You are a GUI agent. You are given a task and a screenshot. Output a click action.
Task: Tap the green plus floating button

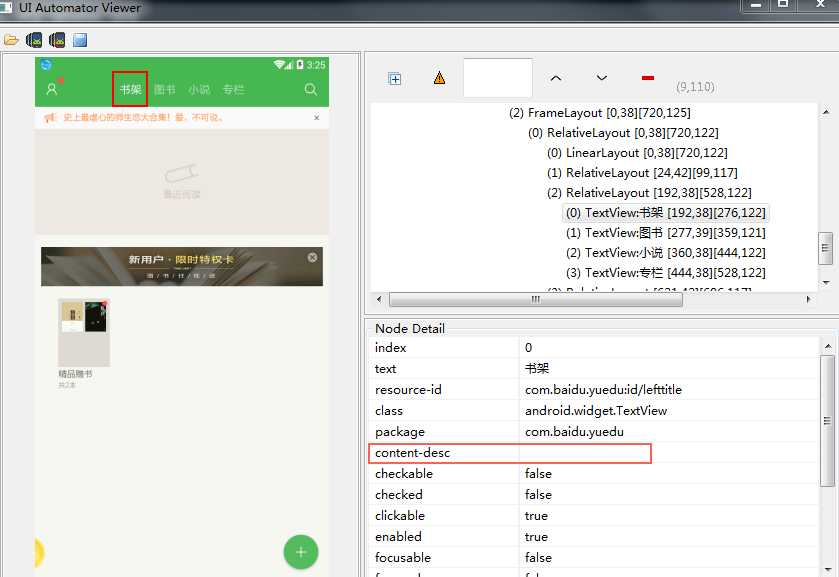(301, 552)
